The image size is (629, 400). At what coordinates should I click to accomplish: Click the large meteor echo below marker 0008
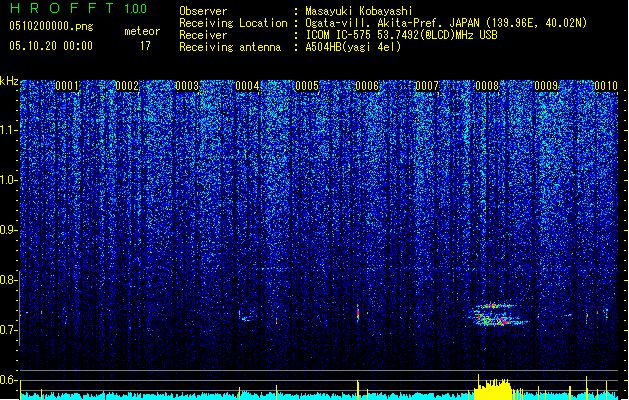pyautogui.click(x=497, y=315)
